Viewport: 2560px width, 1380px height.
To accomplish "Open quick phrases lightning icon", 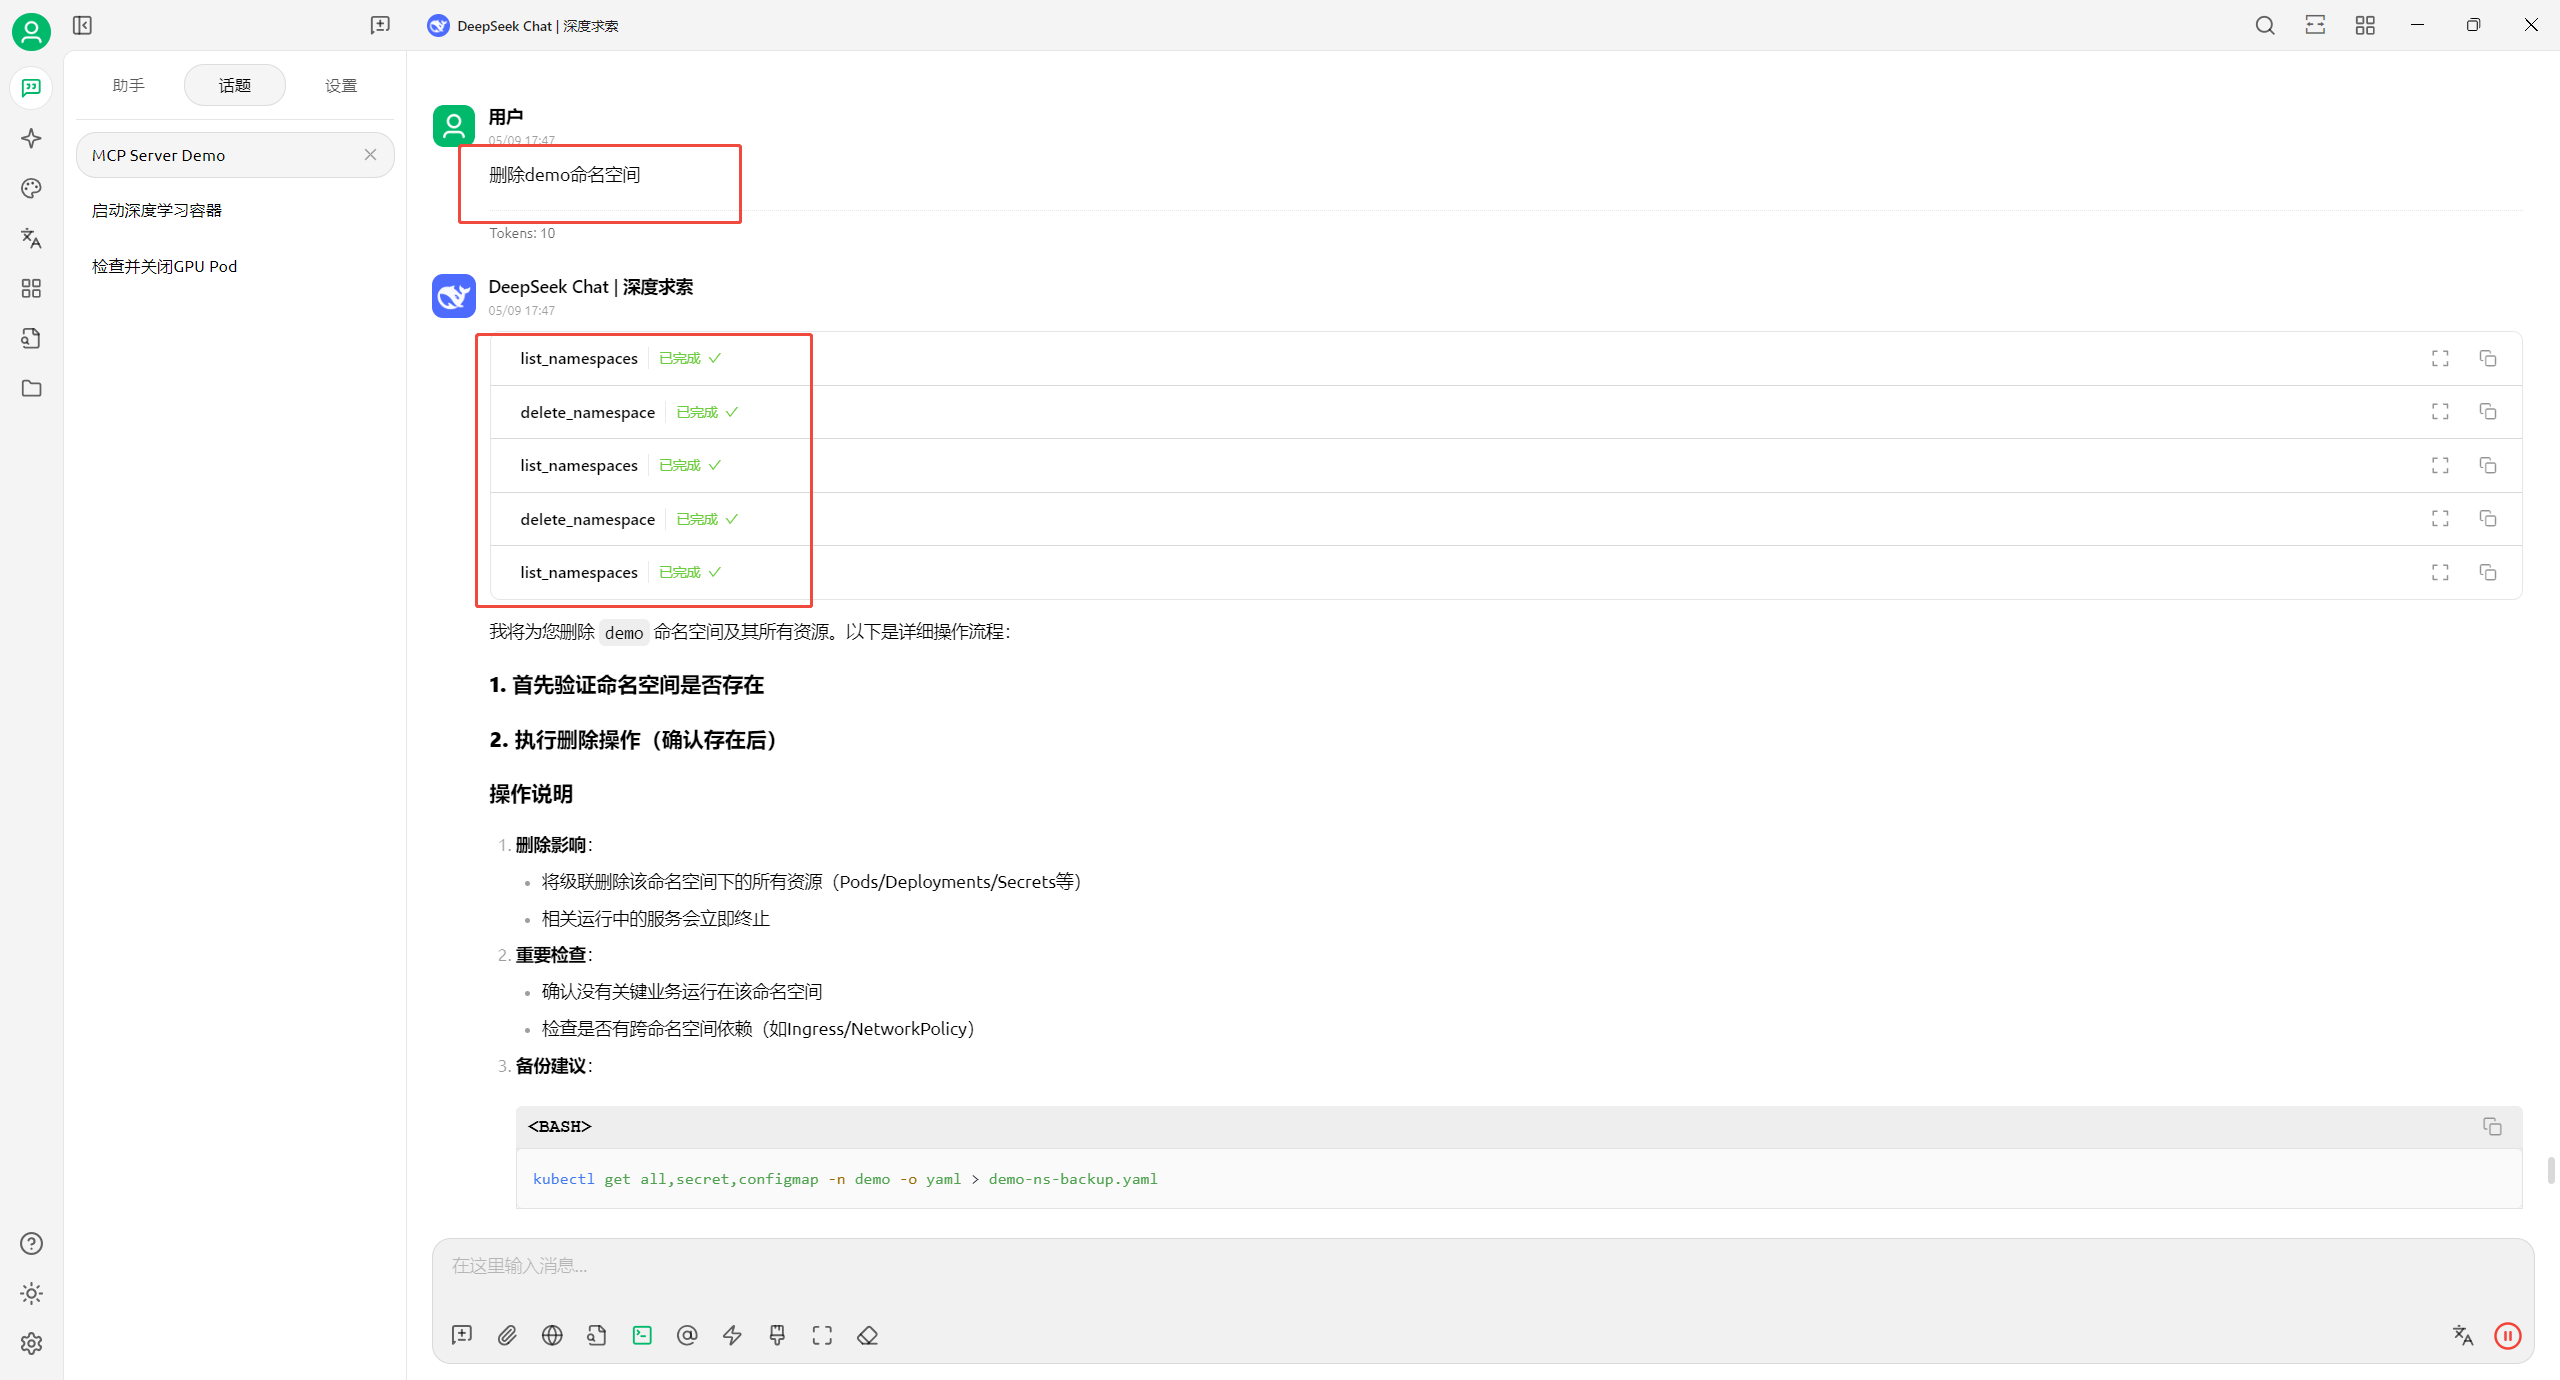I will pos(732,1335).
